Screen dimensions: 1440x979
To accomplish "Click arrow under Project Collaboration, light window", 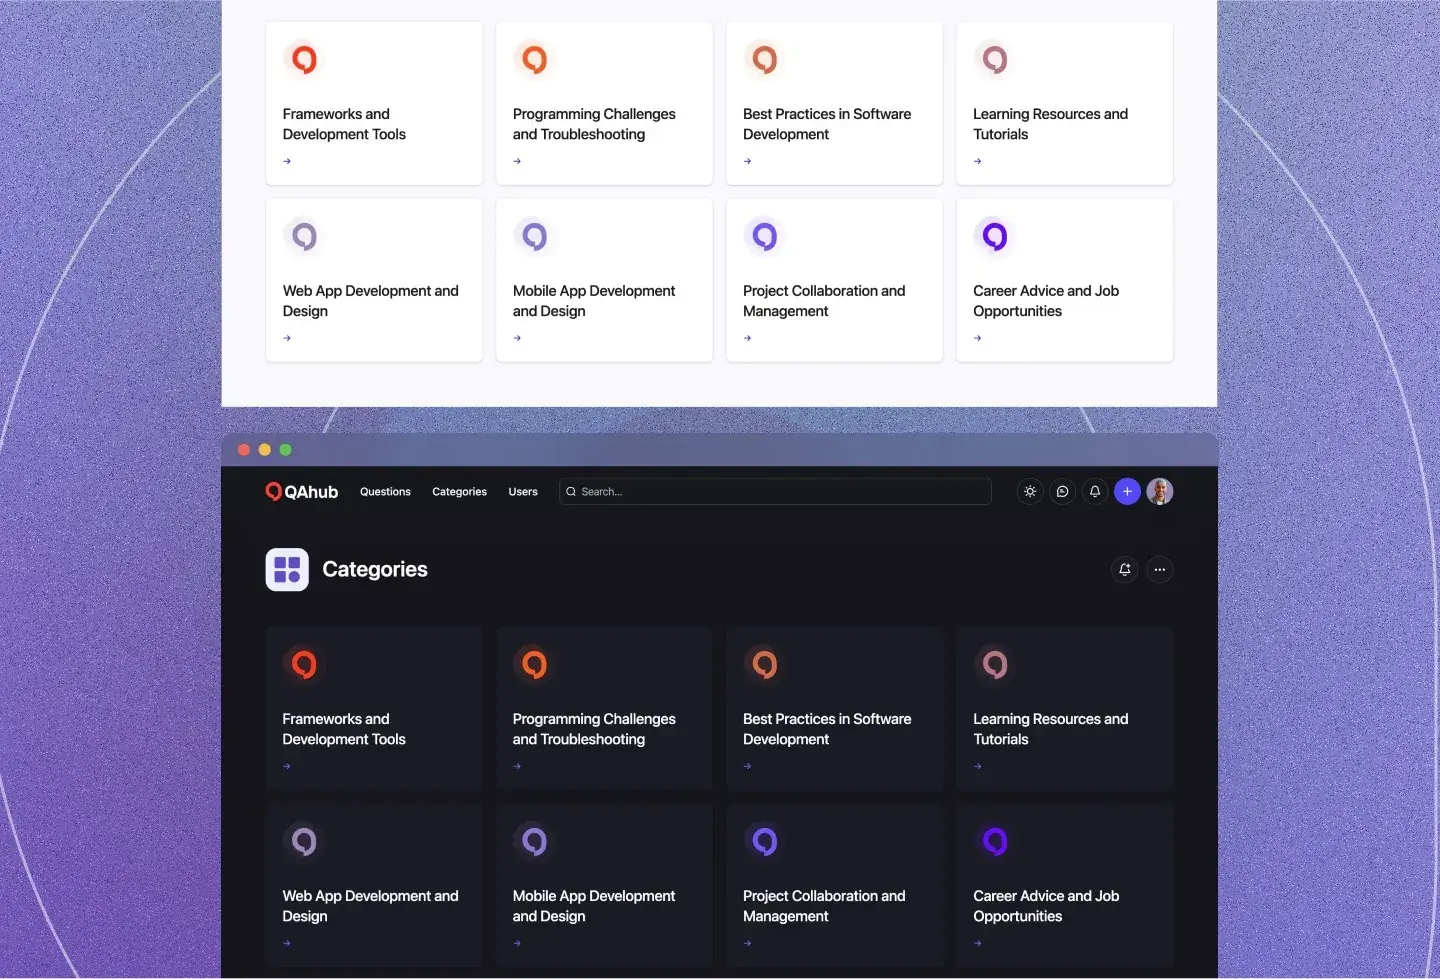I will (x=747, y=338).
